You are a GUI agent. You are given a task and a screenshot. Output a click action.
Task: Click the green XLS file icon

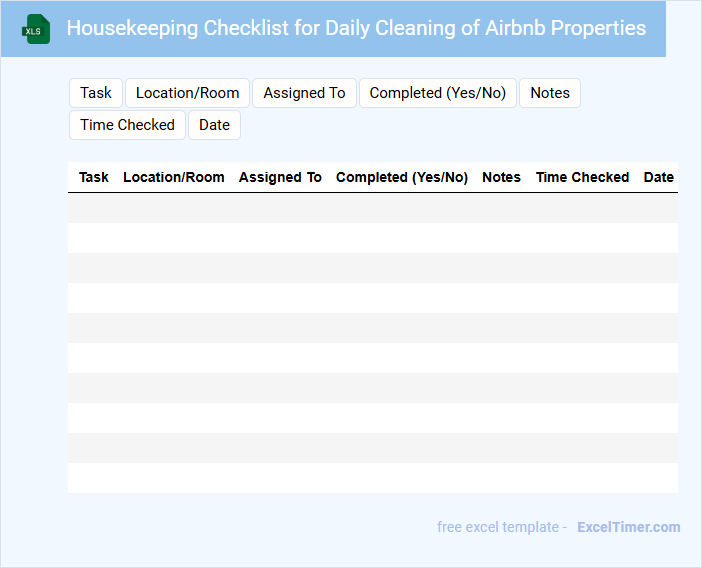[36, 29]
